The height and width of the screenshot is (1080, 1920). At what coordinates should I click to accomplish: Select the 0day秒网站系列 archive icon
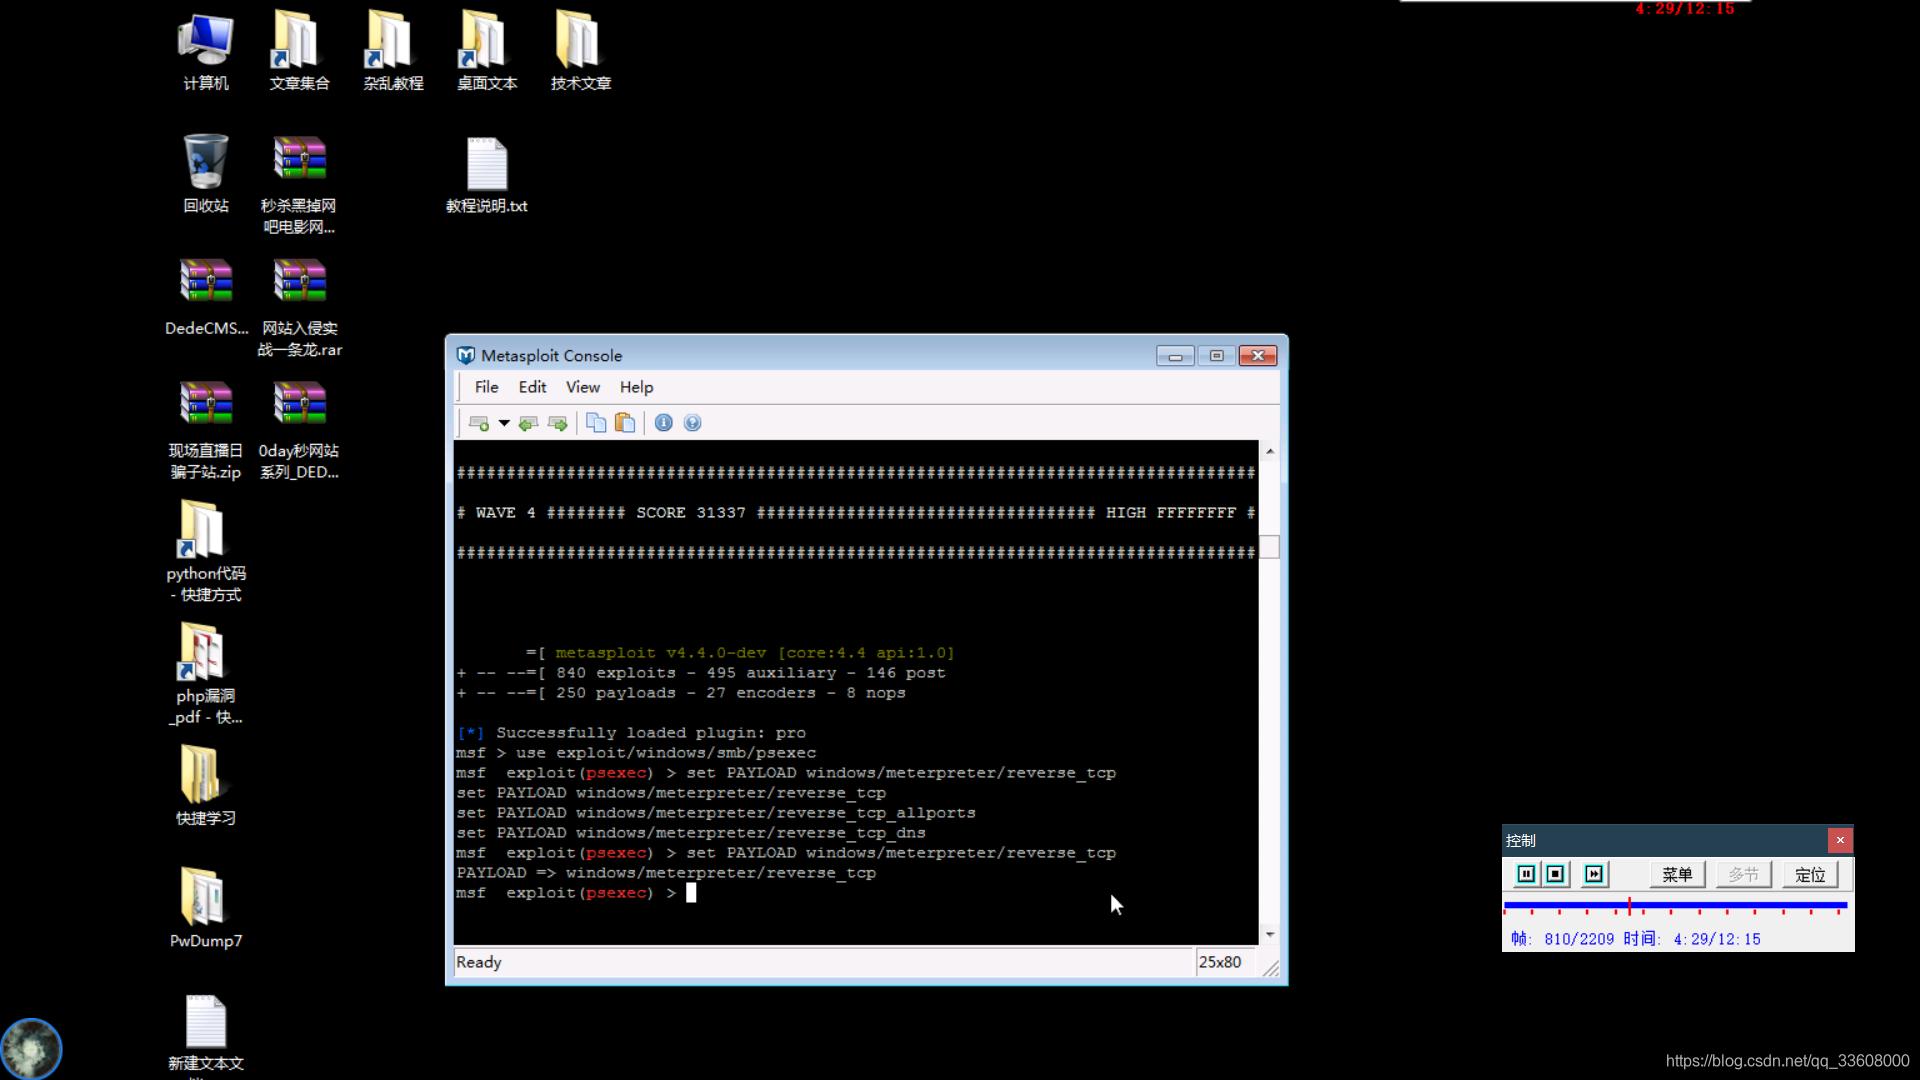(299, 430)
